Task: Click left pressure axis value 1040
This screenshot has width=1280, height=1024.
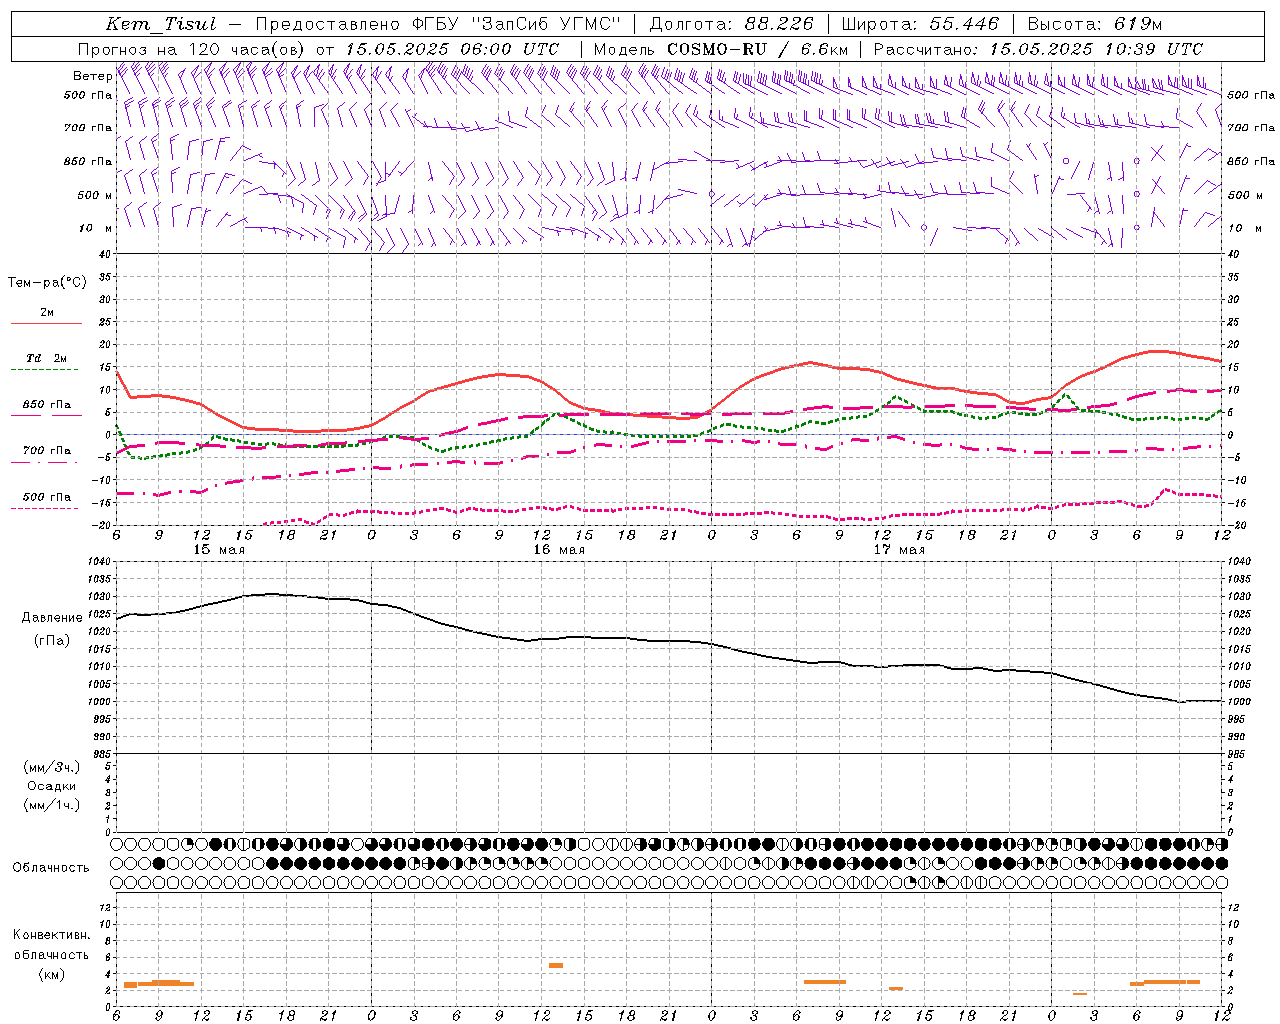Action: tap(99, 562)
